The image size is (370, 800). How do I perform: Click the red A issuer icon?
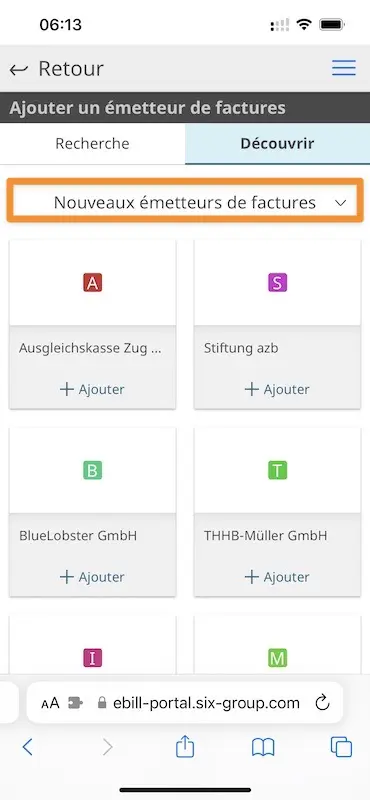(92, 282)
